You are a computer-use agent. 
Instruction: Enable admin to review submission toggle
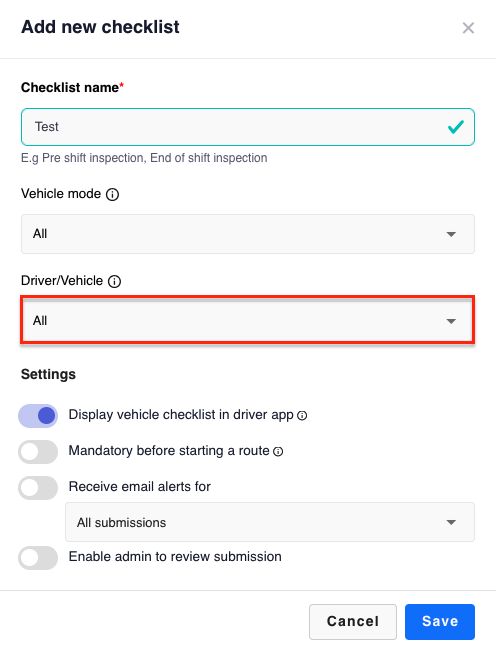(38, 558)
